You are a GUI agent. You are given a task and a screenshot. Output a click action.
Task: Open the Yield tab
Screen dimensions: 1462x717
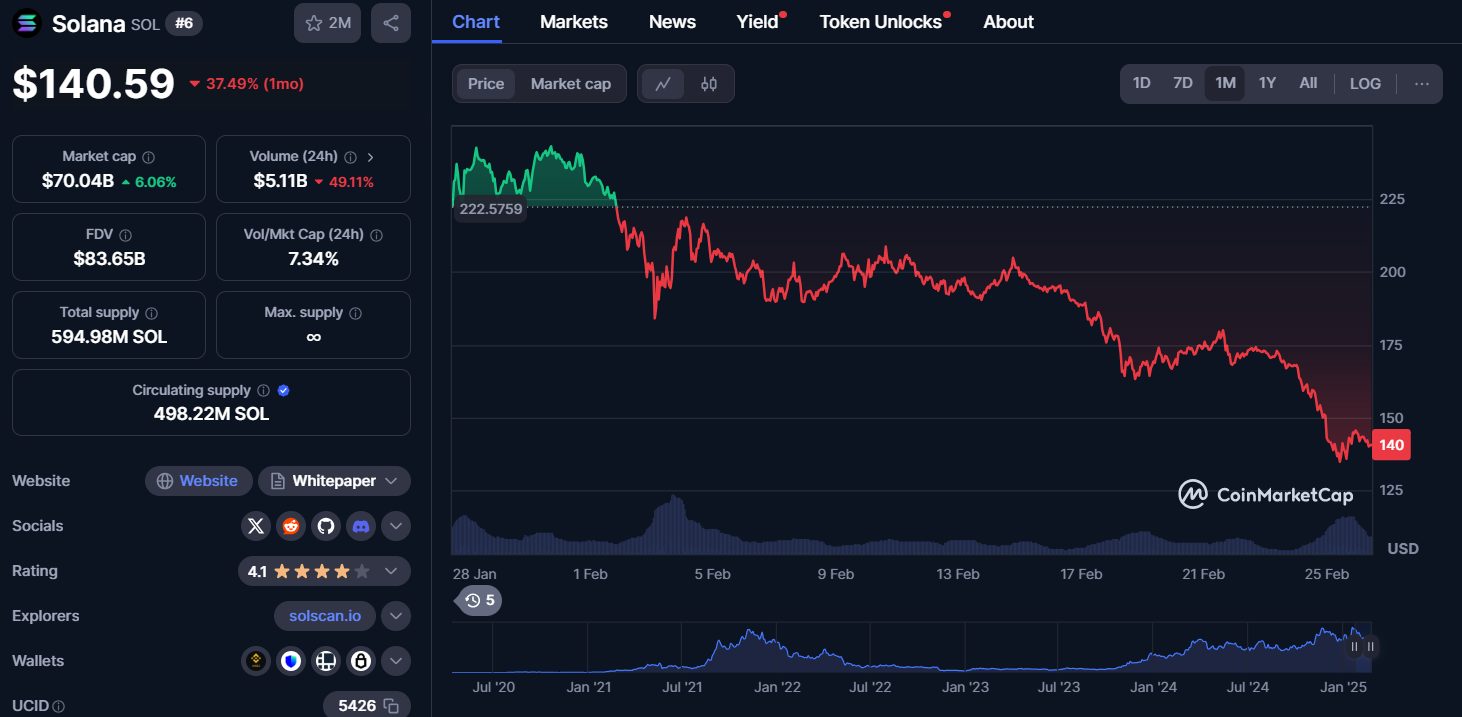(758, 22)
